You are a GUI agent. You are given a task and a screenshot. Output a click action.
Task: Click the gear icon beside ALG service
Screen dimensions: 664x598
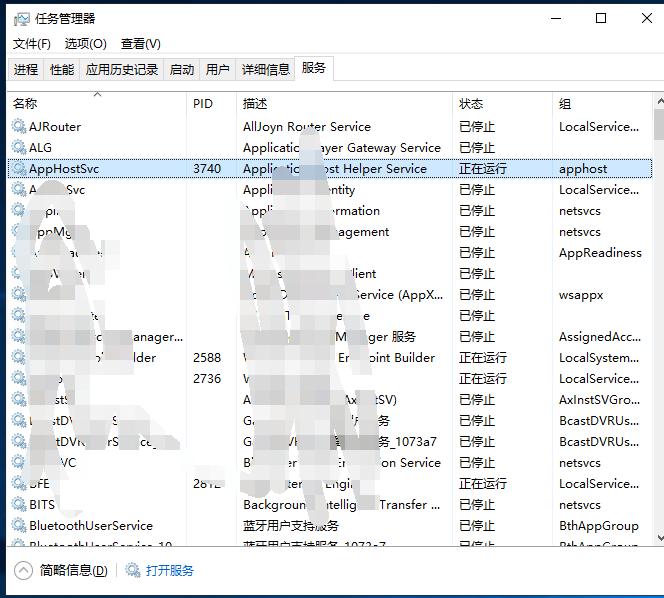tap(19, 148)
